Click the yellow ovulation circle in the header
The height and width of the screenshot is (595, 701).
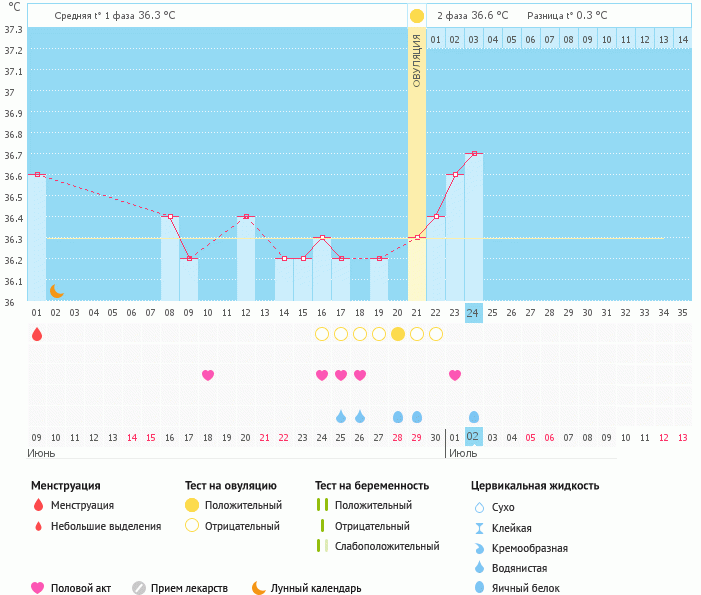click(416, 16)
